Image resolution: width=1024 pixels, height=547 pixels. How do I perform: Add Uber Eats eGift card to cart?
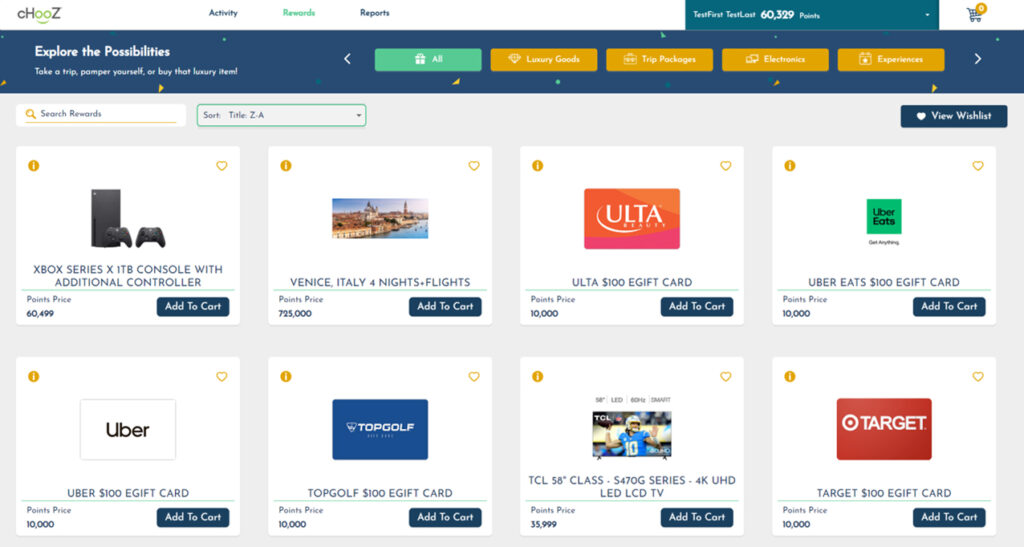point(949,307)
